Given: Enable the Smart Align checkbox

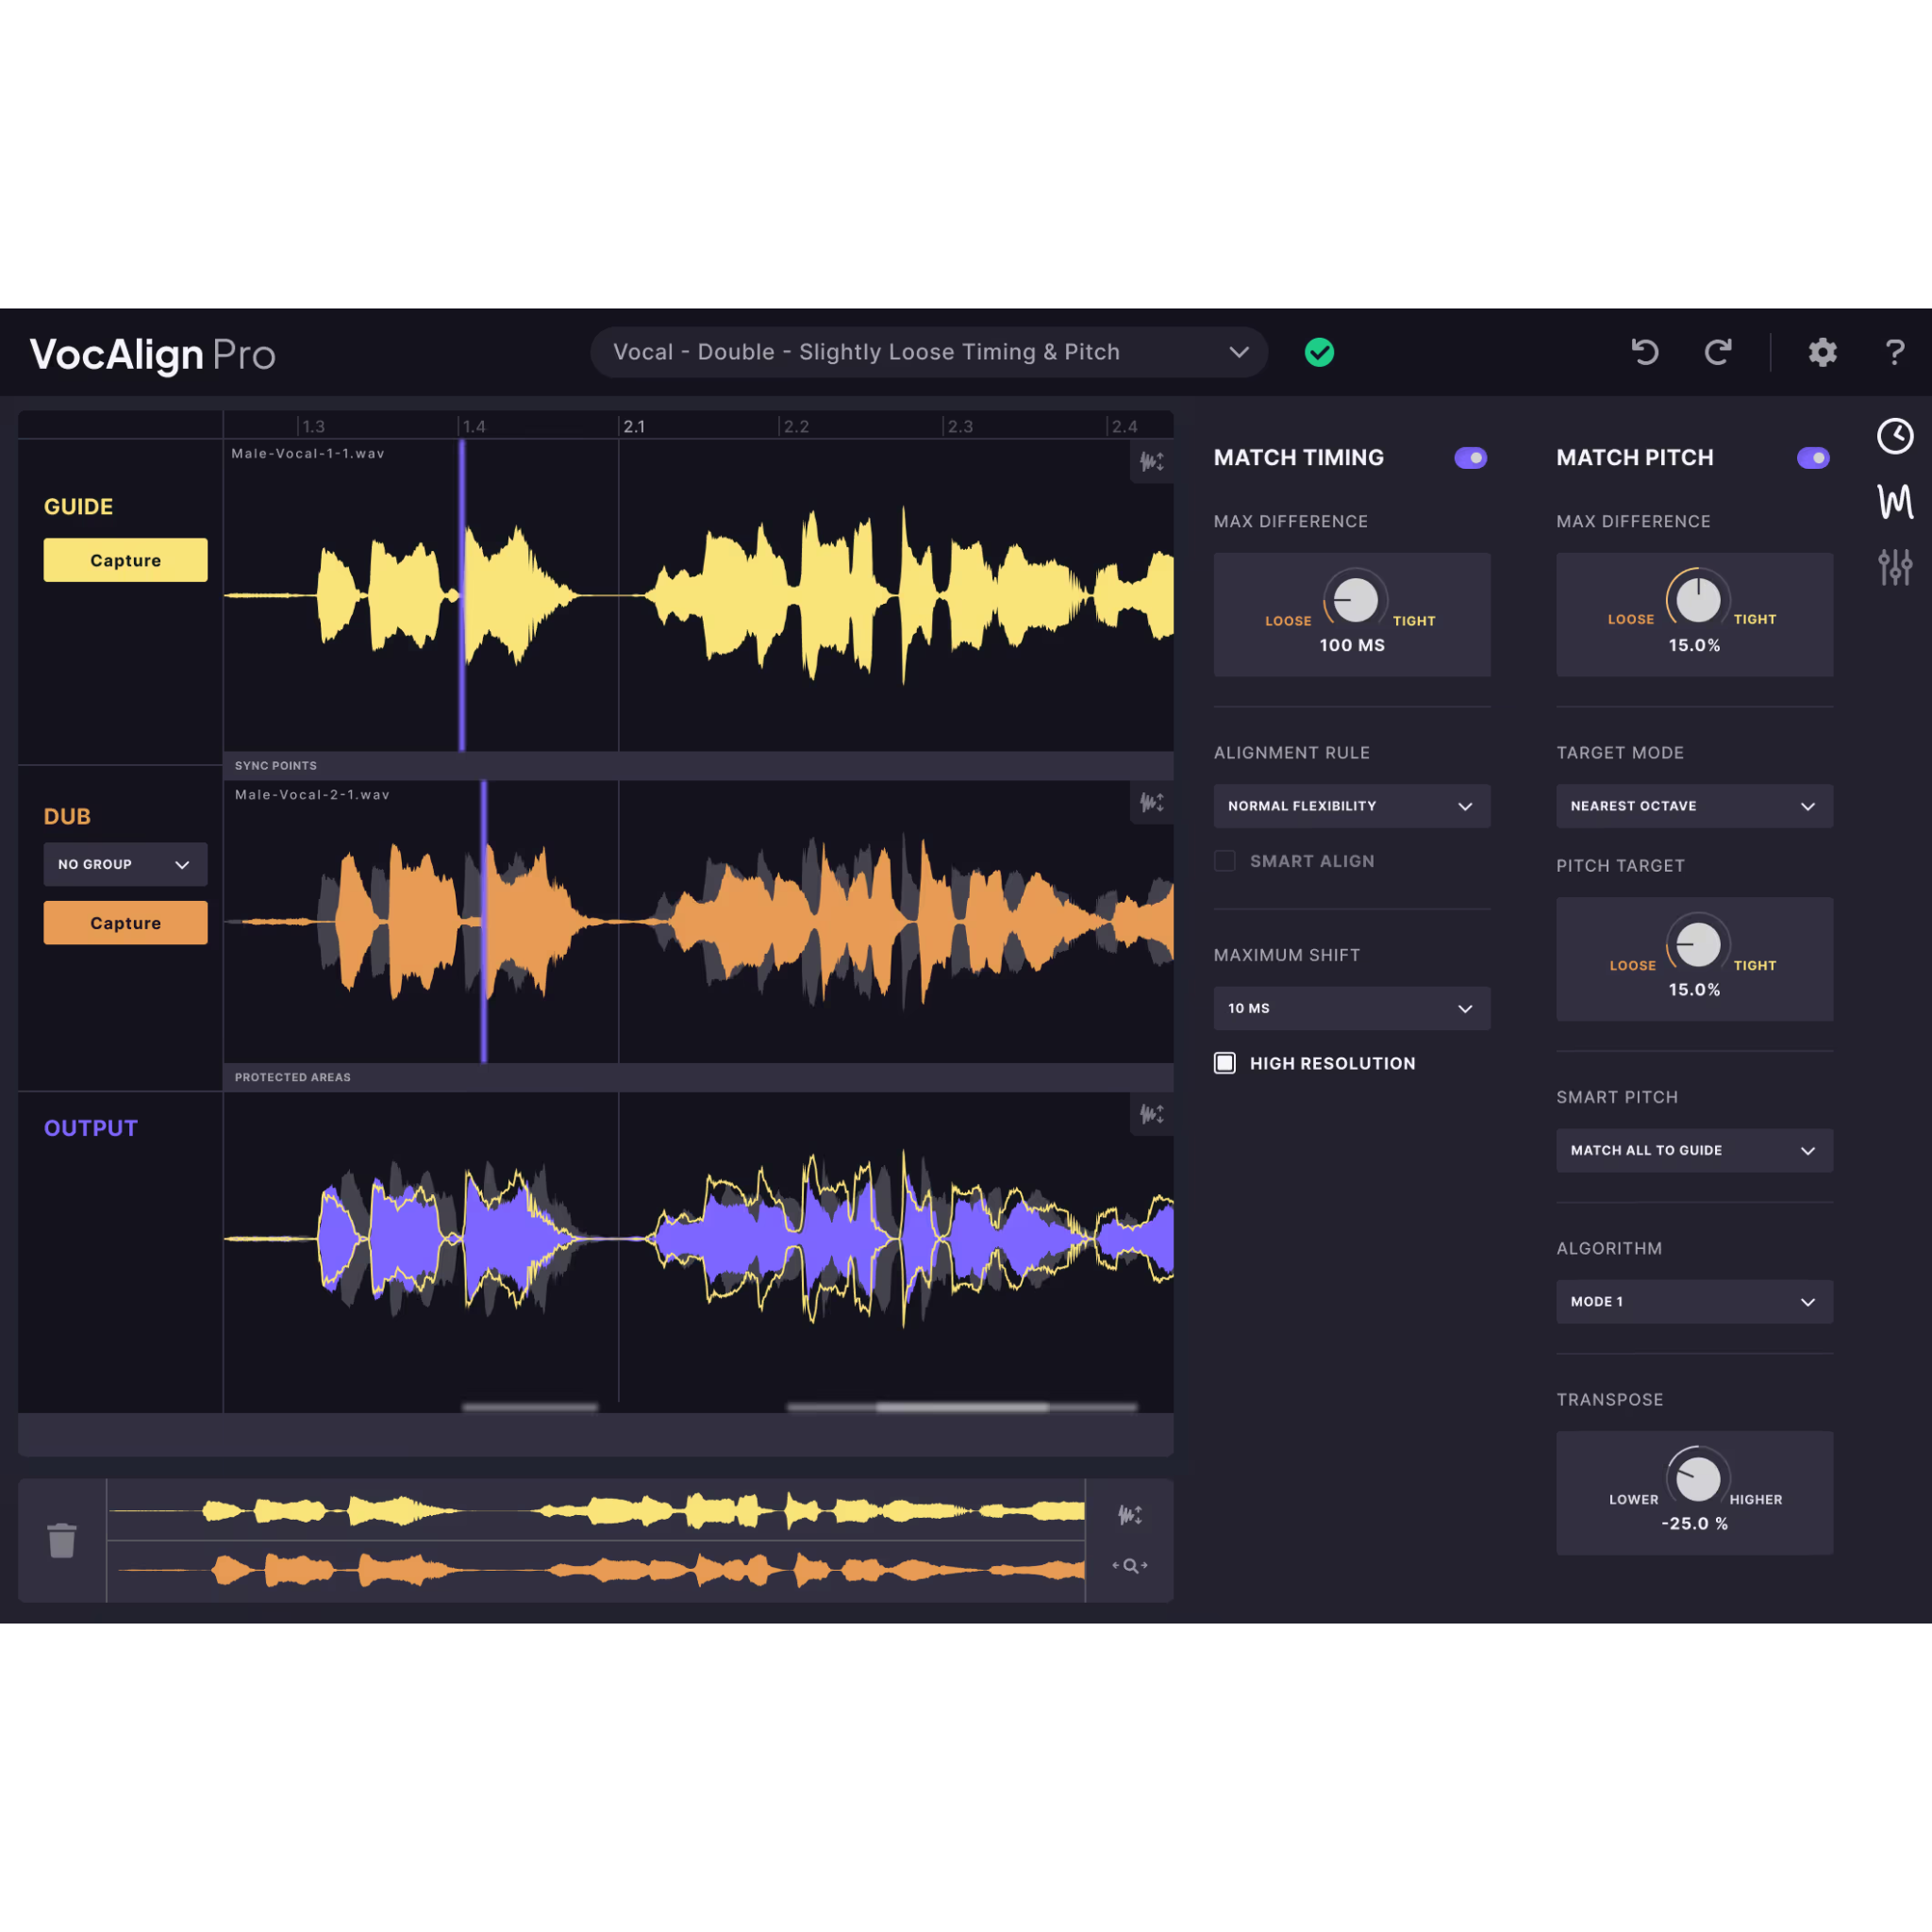Looking at the screenshot, I should pos(1224,861).
